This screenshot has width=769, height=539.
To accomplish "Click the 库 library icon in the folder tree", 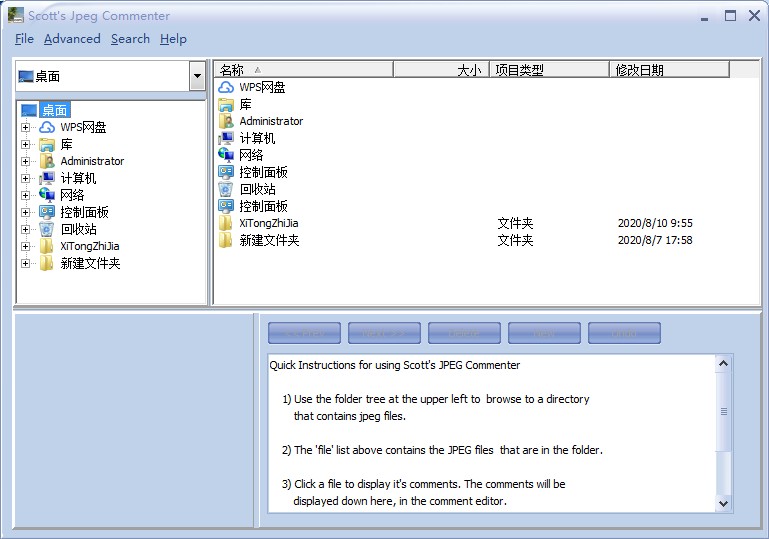I will tap(47, 145).
